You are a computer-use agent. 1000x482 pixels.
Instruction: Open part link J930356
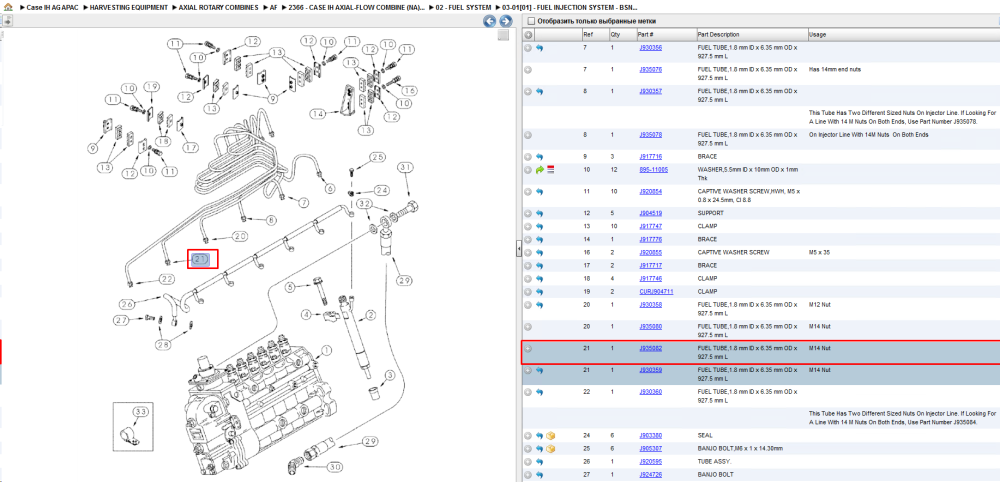651,48
